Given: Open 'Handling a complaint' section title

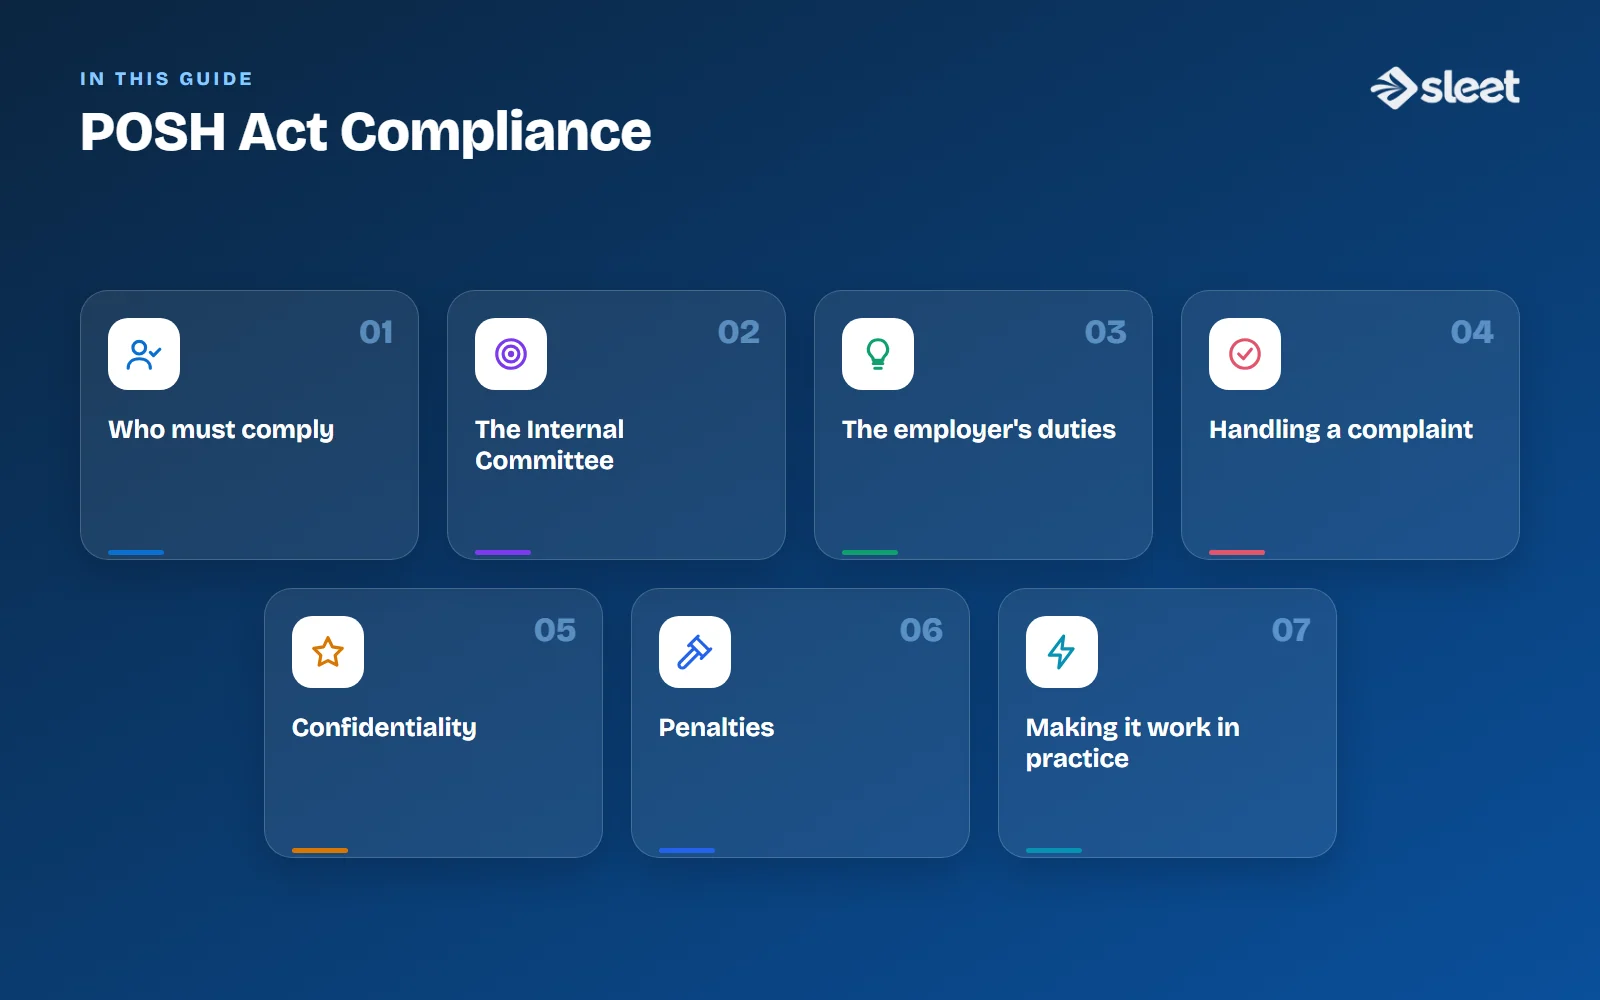Looking at the screenshot, I should tap(1341, 430).
